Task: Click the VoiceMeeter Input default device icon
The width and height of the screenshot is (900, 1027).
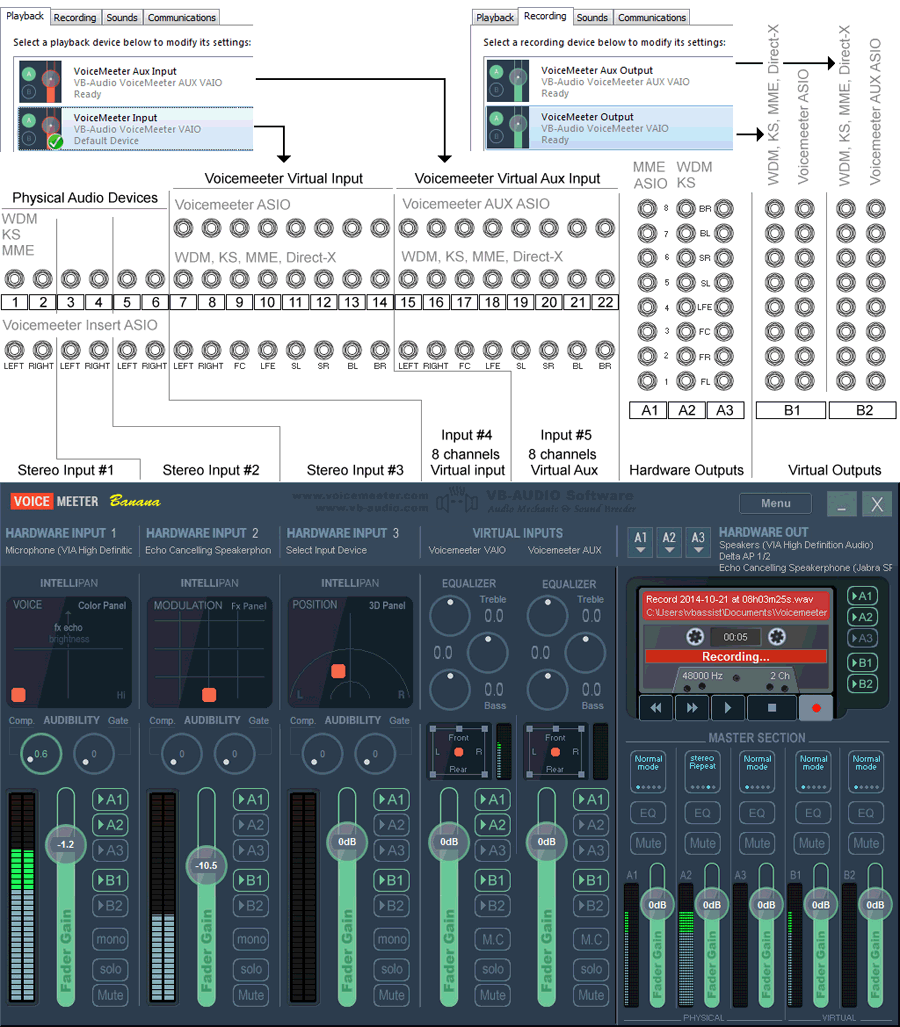Action: click(x=41, y=128)
